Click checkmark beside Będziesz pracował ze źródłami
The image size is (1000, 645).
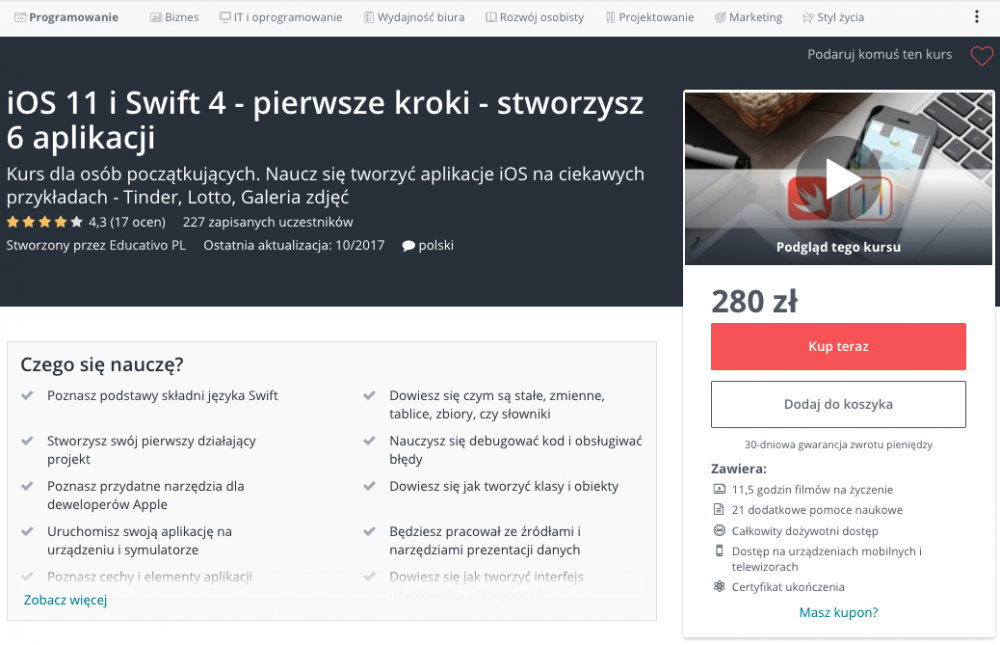point(369,531)
